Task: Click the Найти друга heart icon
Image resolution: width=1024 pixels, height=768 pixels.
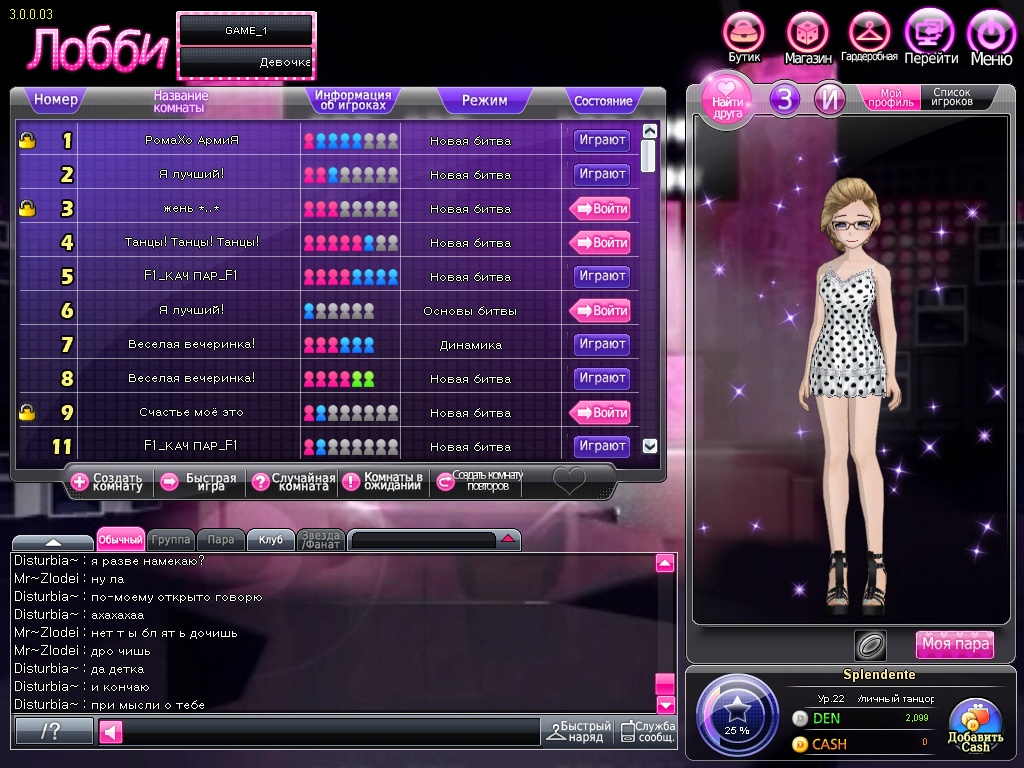Action: click(728, 99)
